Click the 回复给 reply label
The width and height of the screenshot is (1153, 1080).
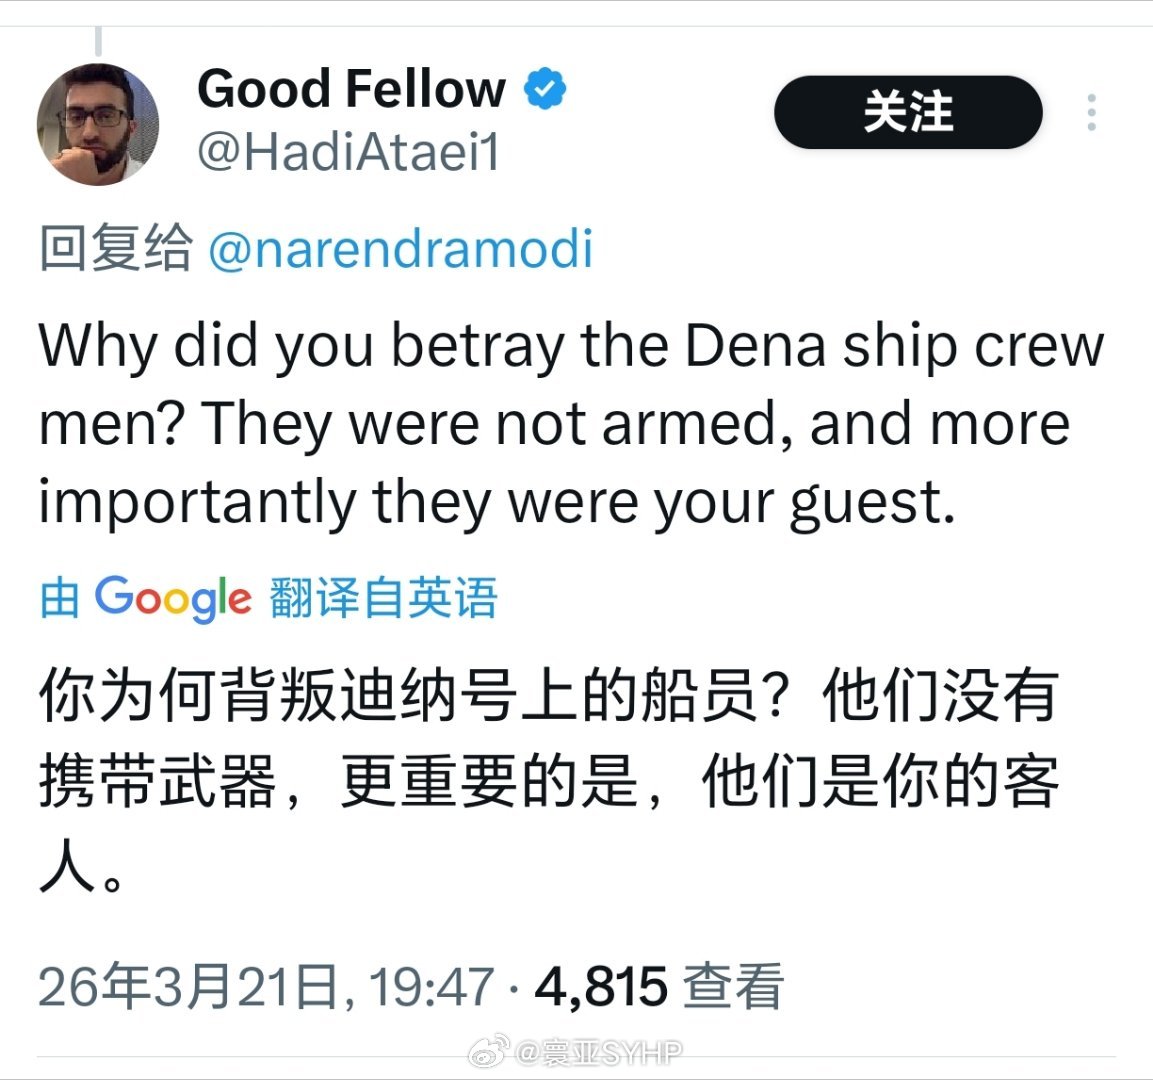[115, 248]
